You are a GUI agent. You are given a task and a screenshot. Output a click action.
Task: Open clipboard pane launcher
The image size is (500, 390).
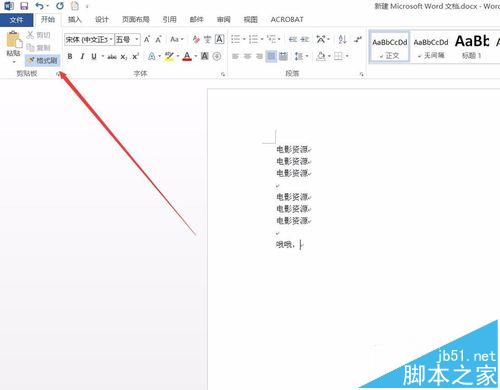pos(58,74)
